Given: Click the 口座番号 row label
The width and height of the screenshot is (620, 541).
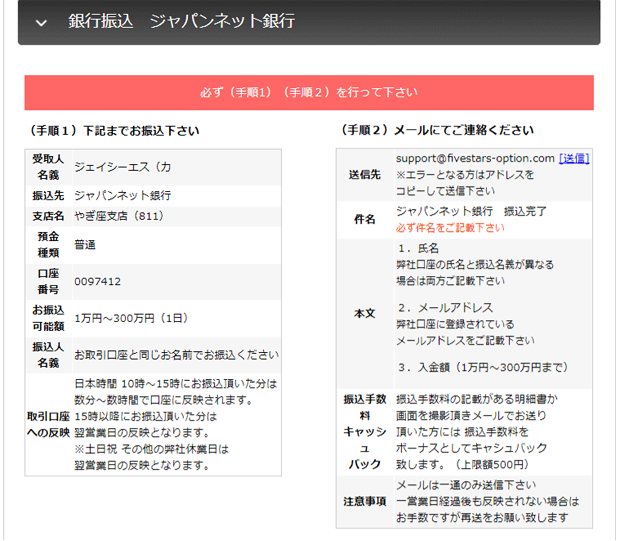Looking at the screenshot, I should [x=48, y=282].
